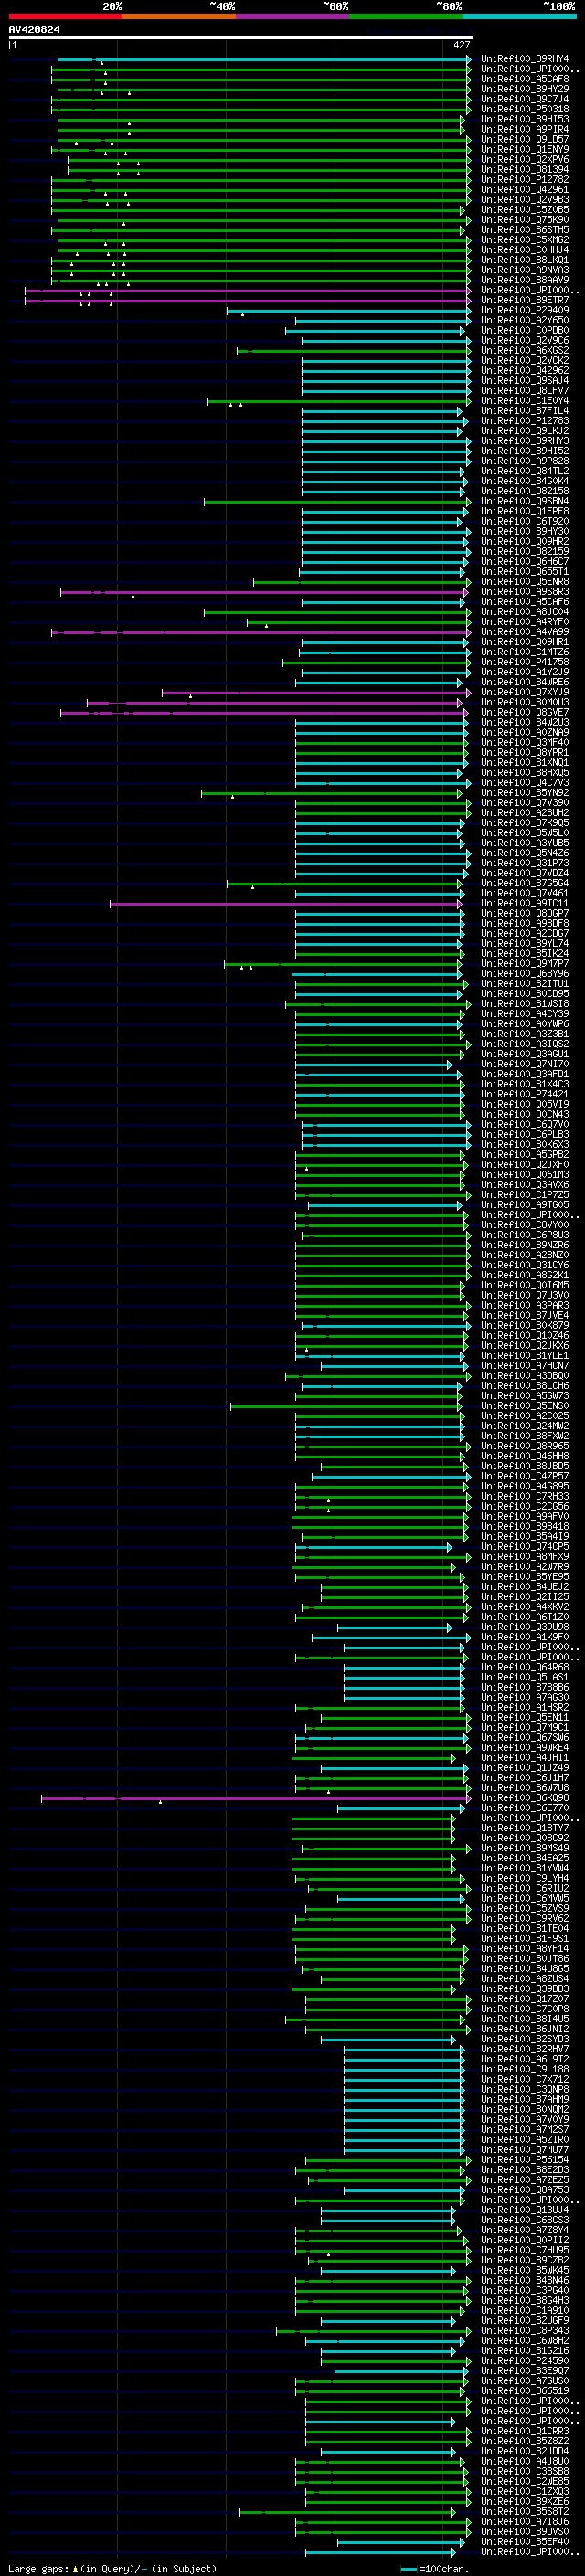This screenshot has width=585, height=2576.
Task: Open the UniRef100_P12782 entry
Action: 525,179
